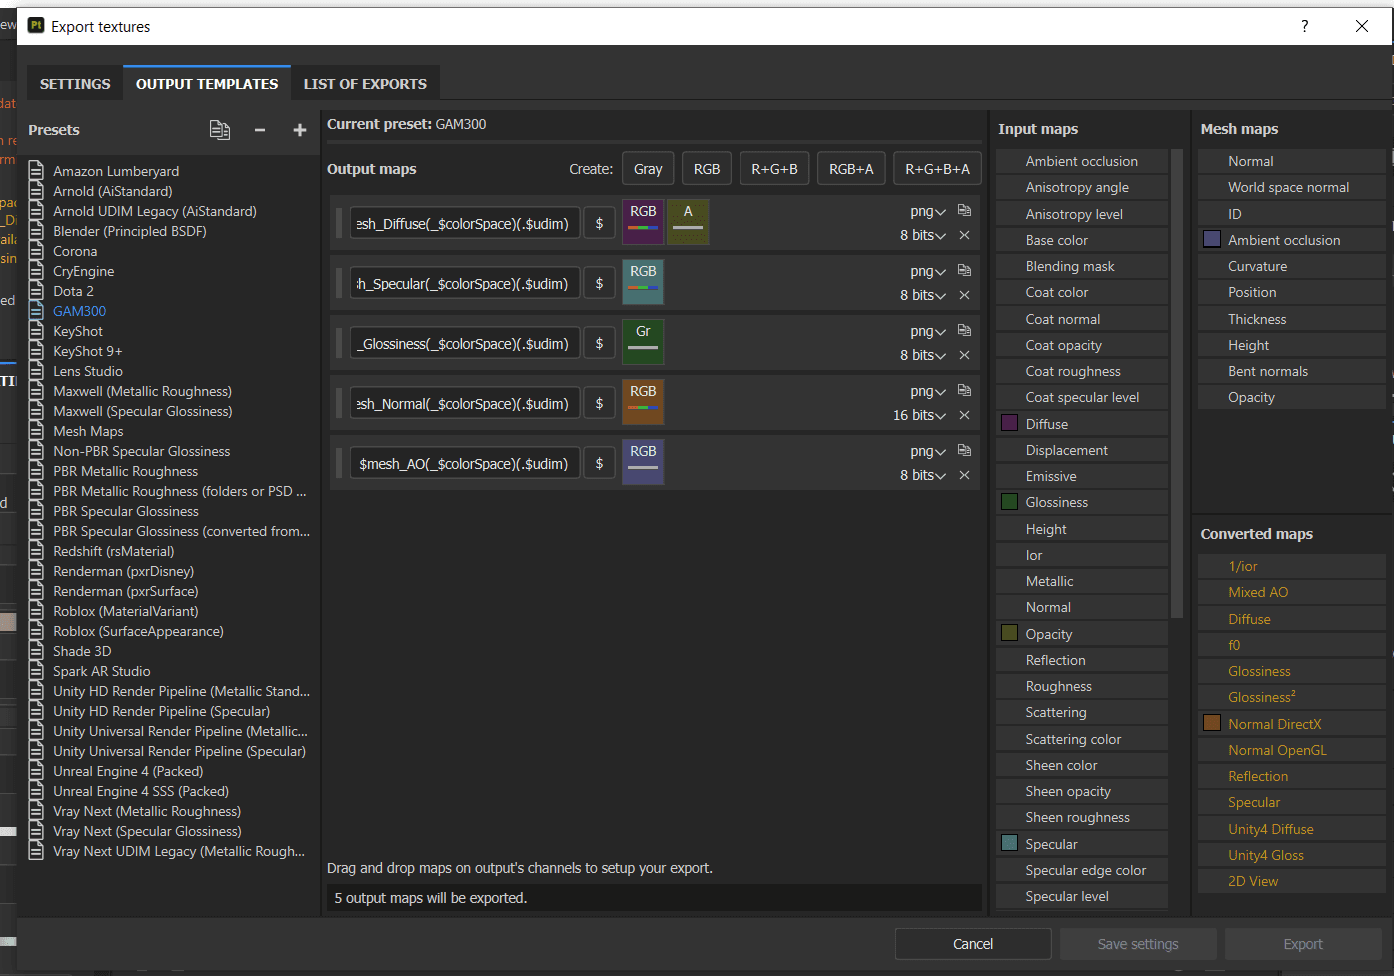Open AO row 8 bits dropdown
Screen dimensions: 1394x976
point(923,475)
